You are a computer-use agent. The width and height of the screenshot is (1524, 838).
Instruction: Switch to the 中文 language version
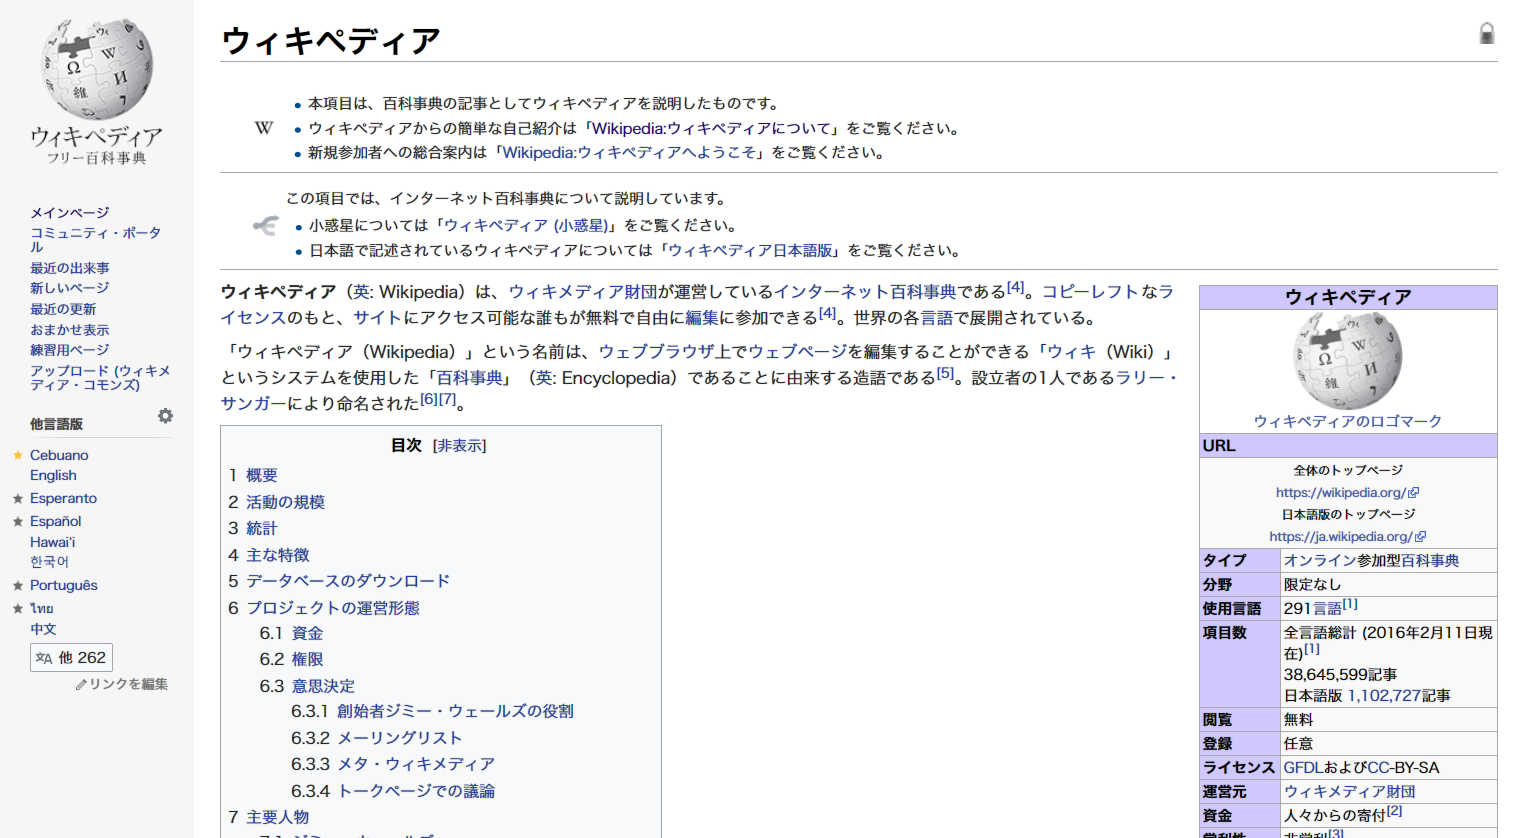click(43, 629)
